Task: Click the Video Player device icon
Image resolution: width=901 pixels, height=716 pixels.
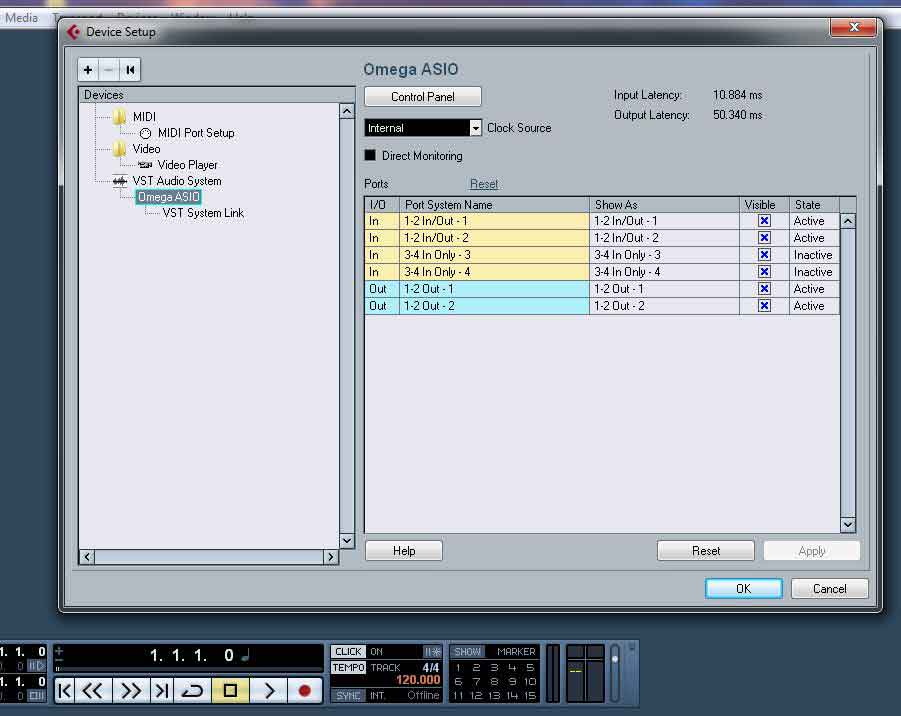Action: coord(145,165)
